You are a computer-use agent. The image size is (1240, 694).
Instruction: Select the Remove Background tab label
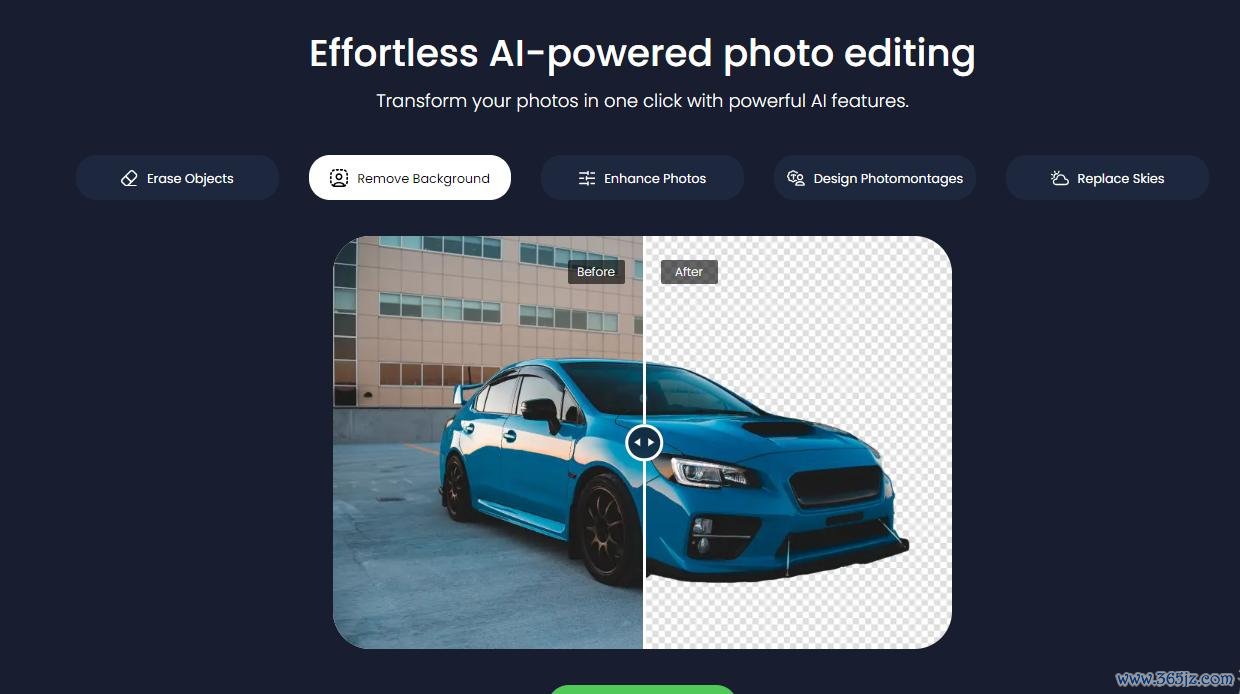coord(423,178)
